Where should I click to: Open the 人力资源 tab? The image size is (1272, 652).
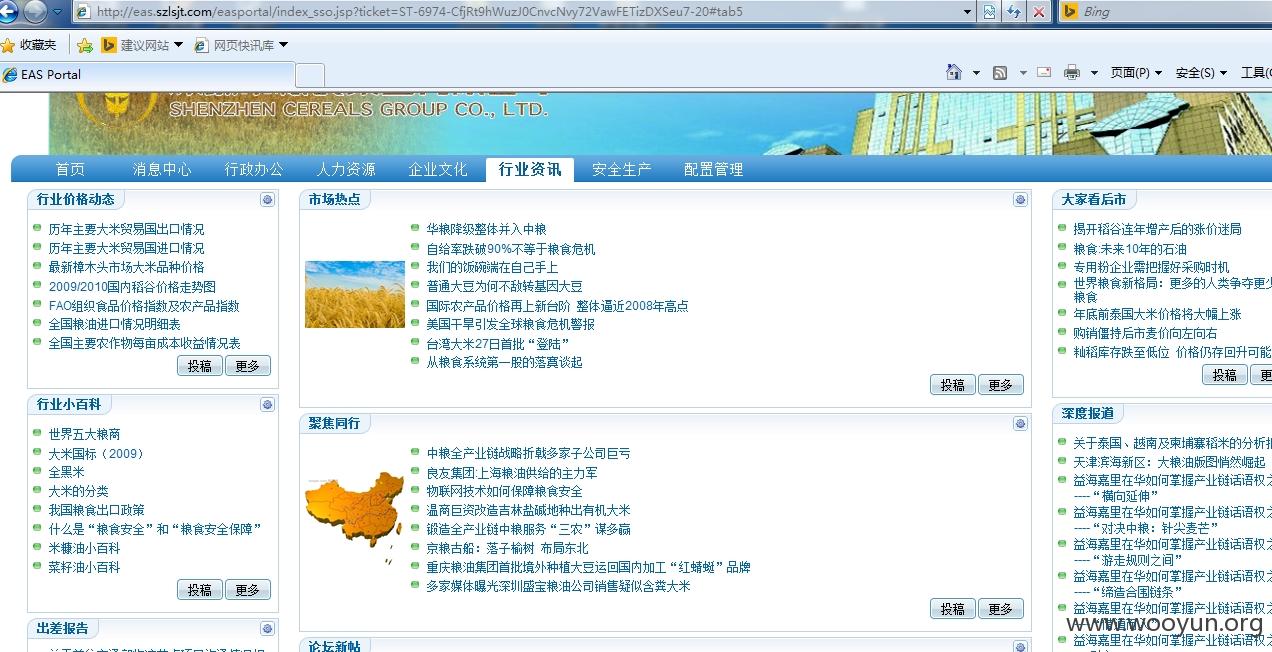pos(346,169)
